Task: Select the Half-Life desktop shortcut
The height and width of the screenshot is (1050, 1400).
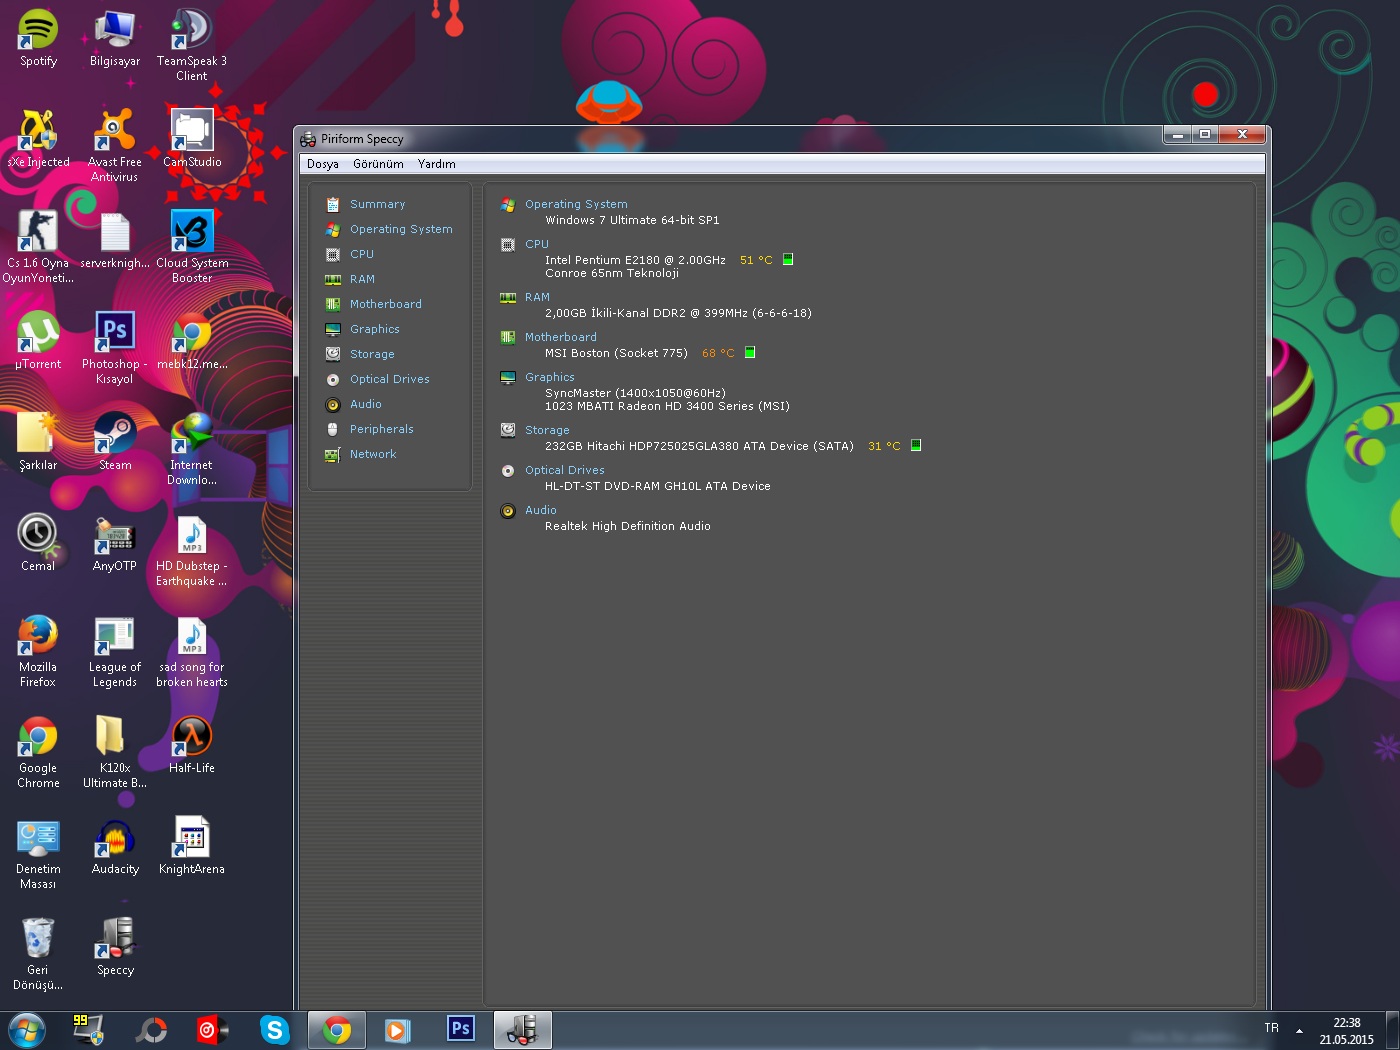Action: 191,745
